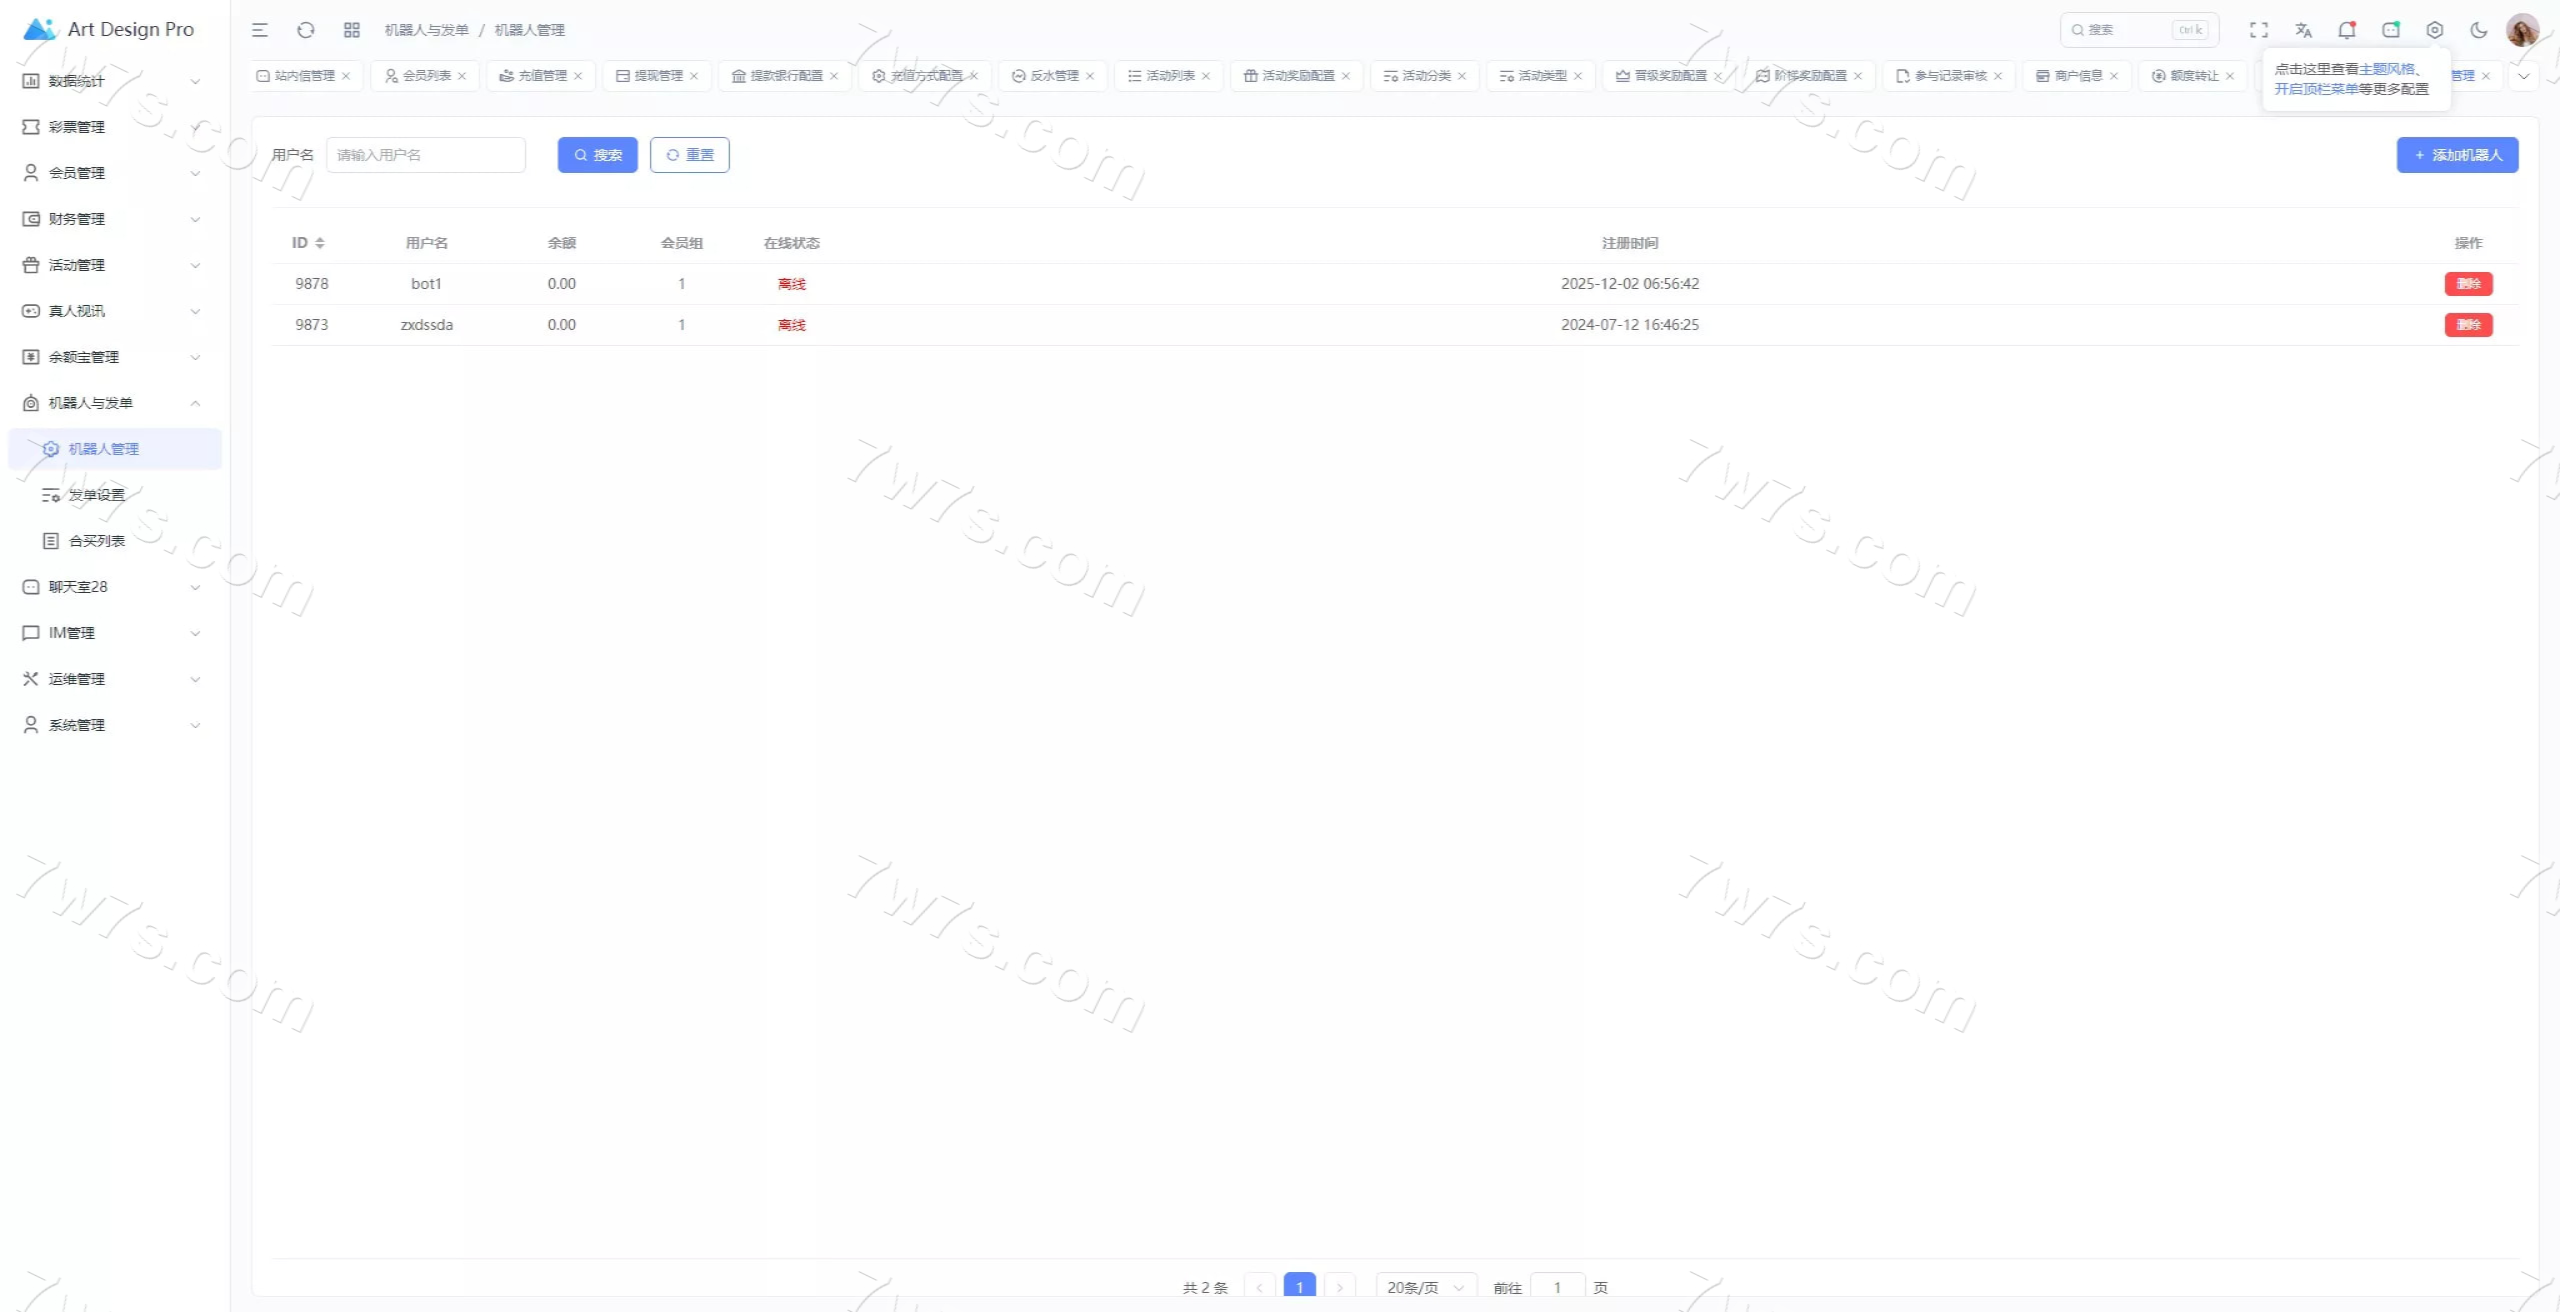Open the language switcher icon

click(x=2303, y=30)
